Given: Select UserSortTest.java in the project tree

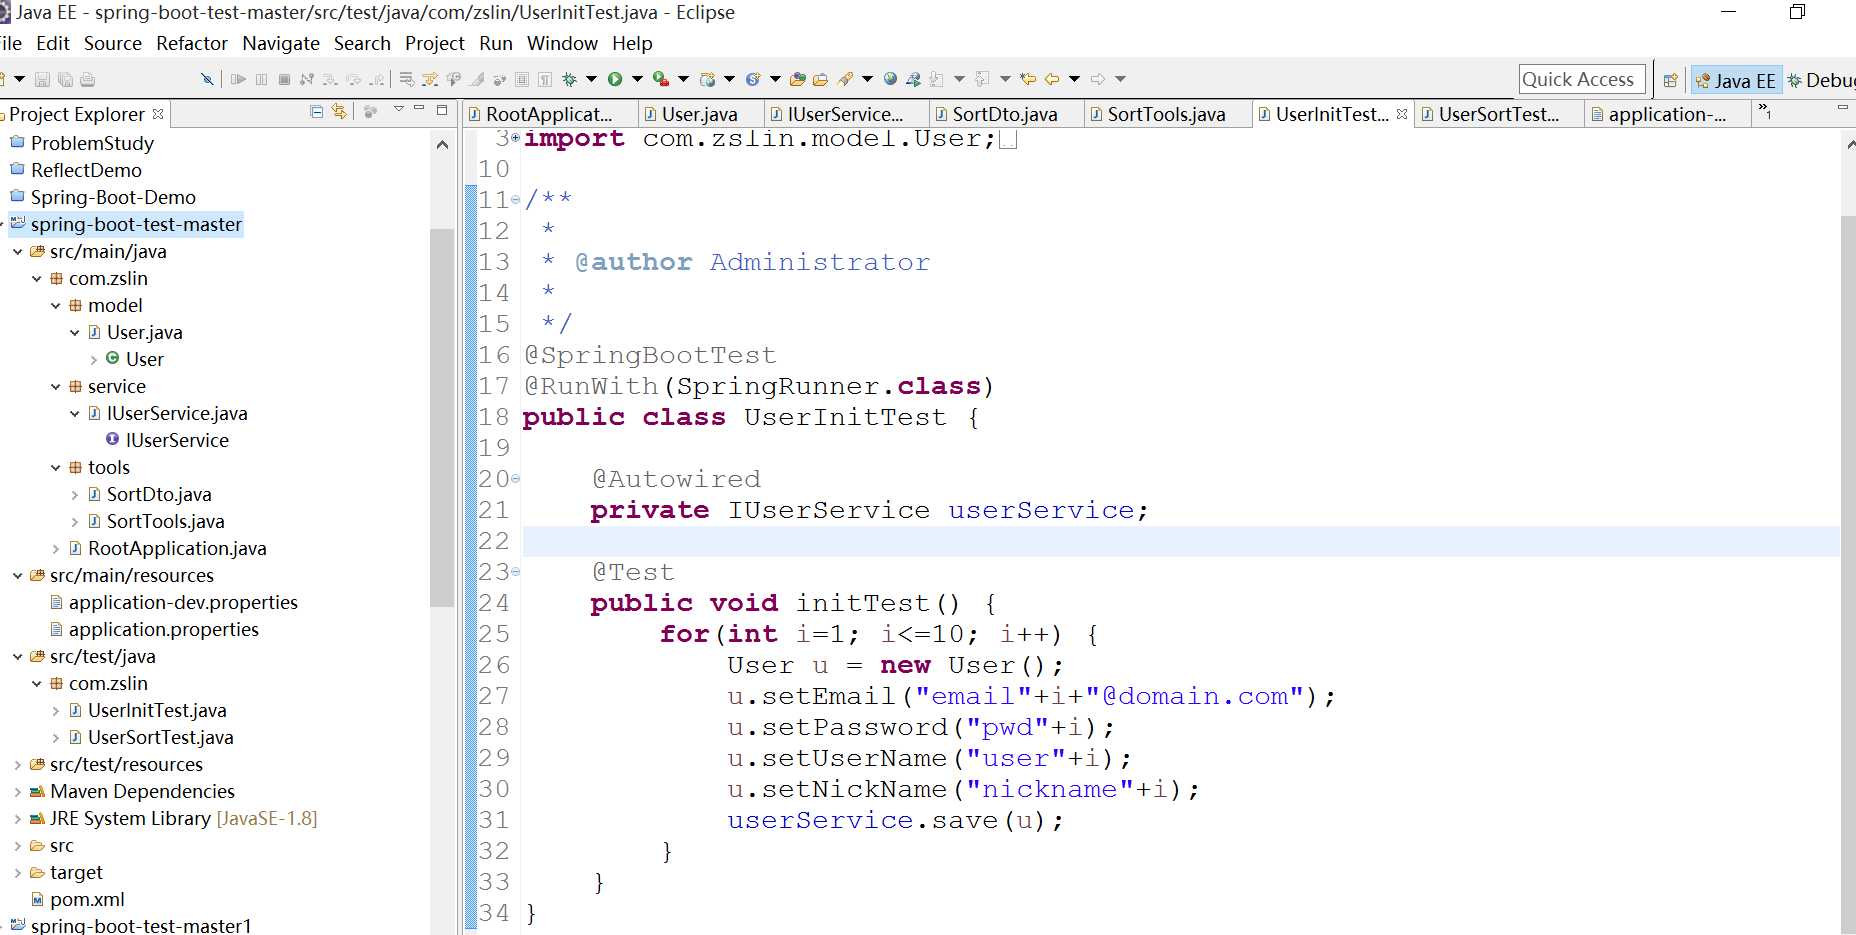Looking at the screenshot, I should [x=160, y=738].
